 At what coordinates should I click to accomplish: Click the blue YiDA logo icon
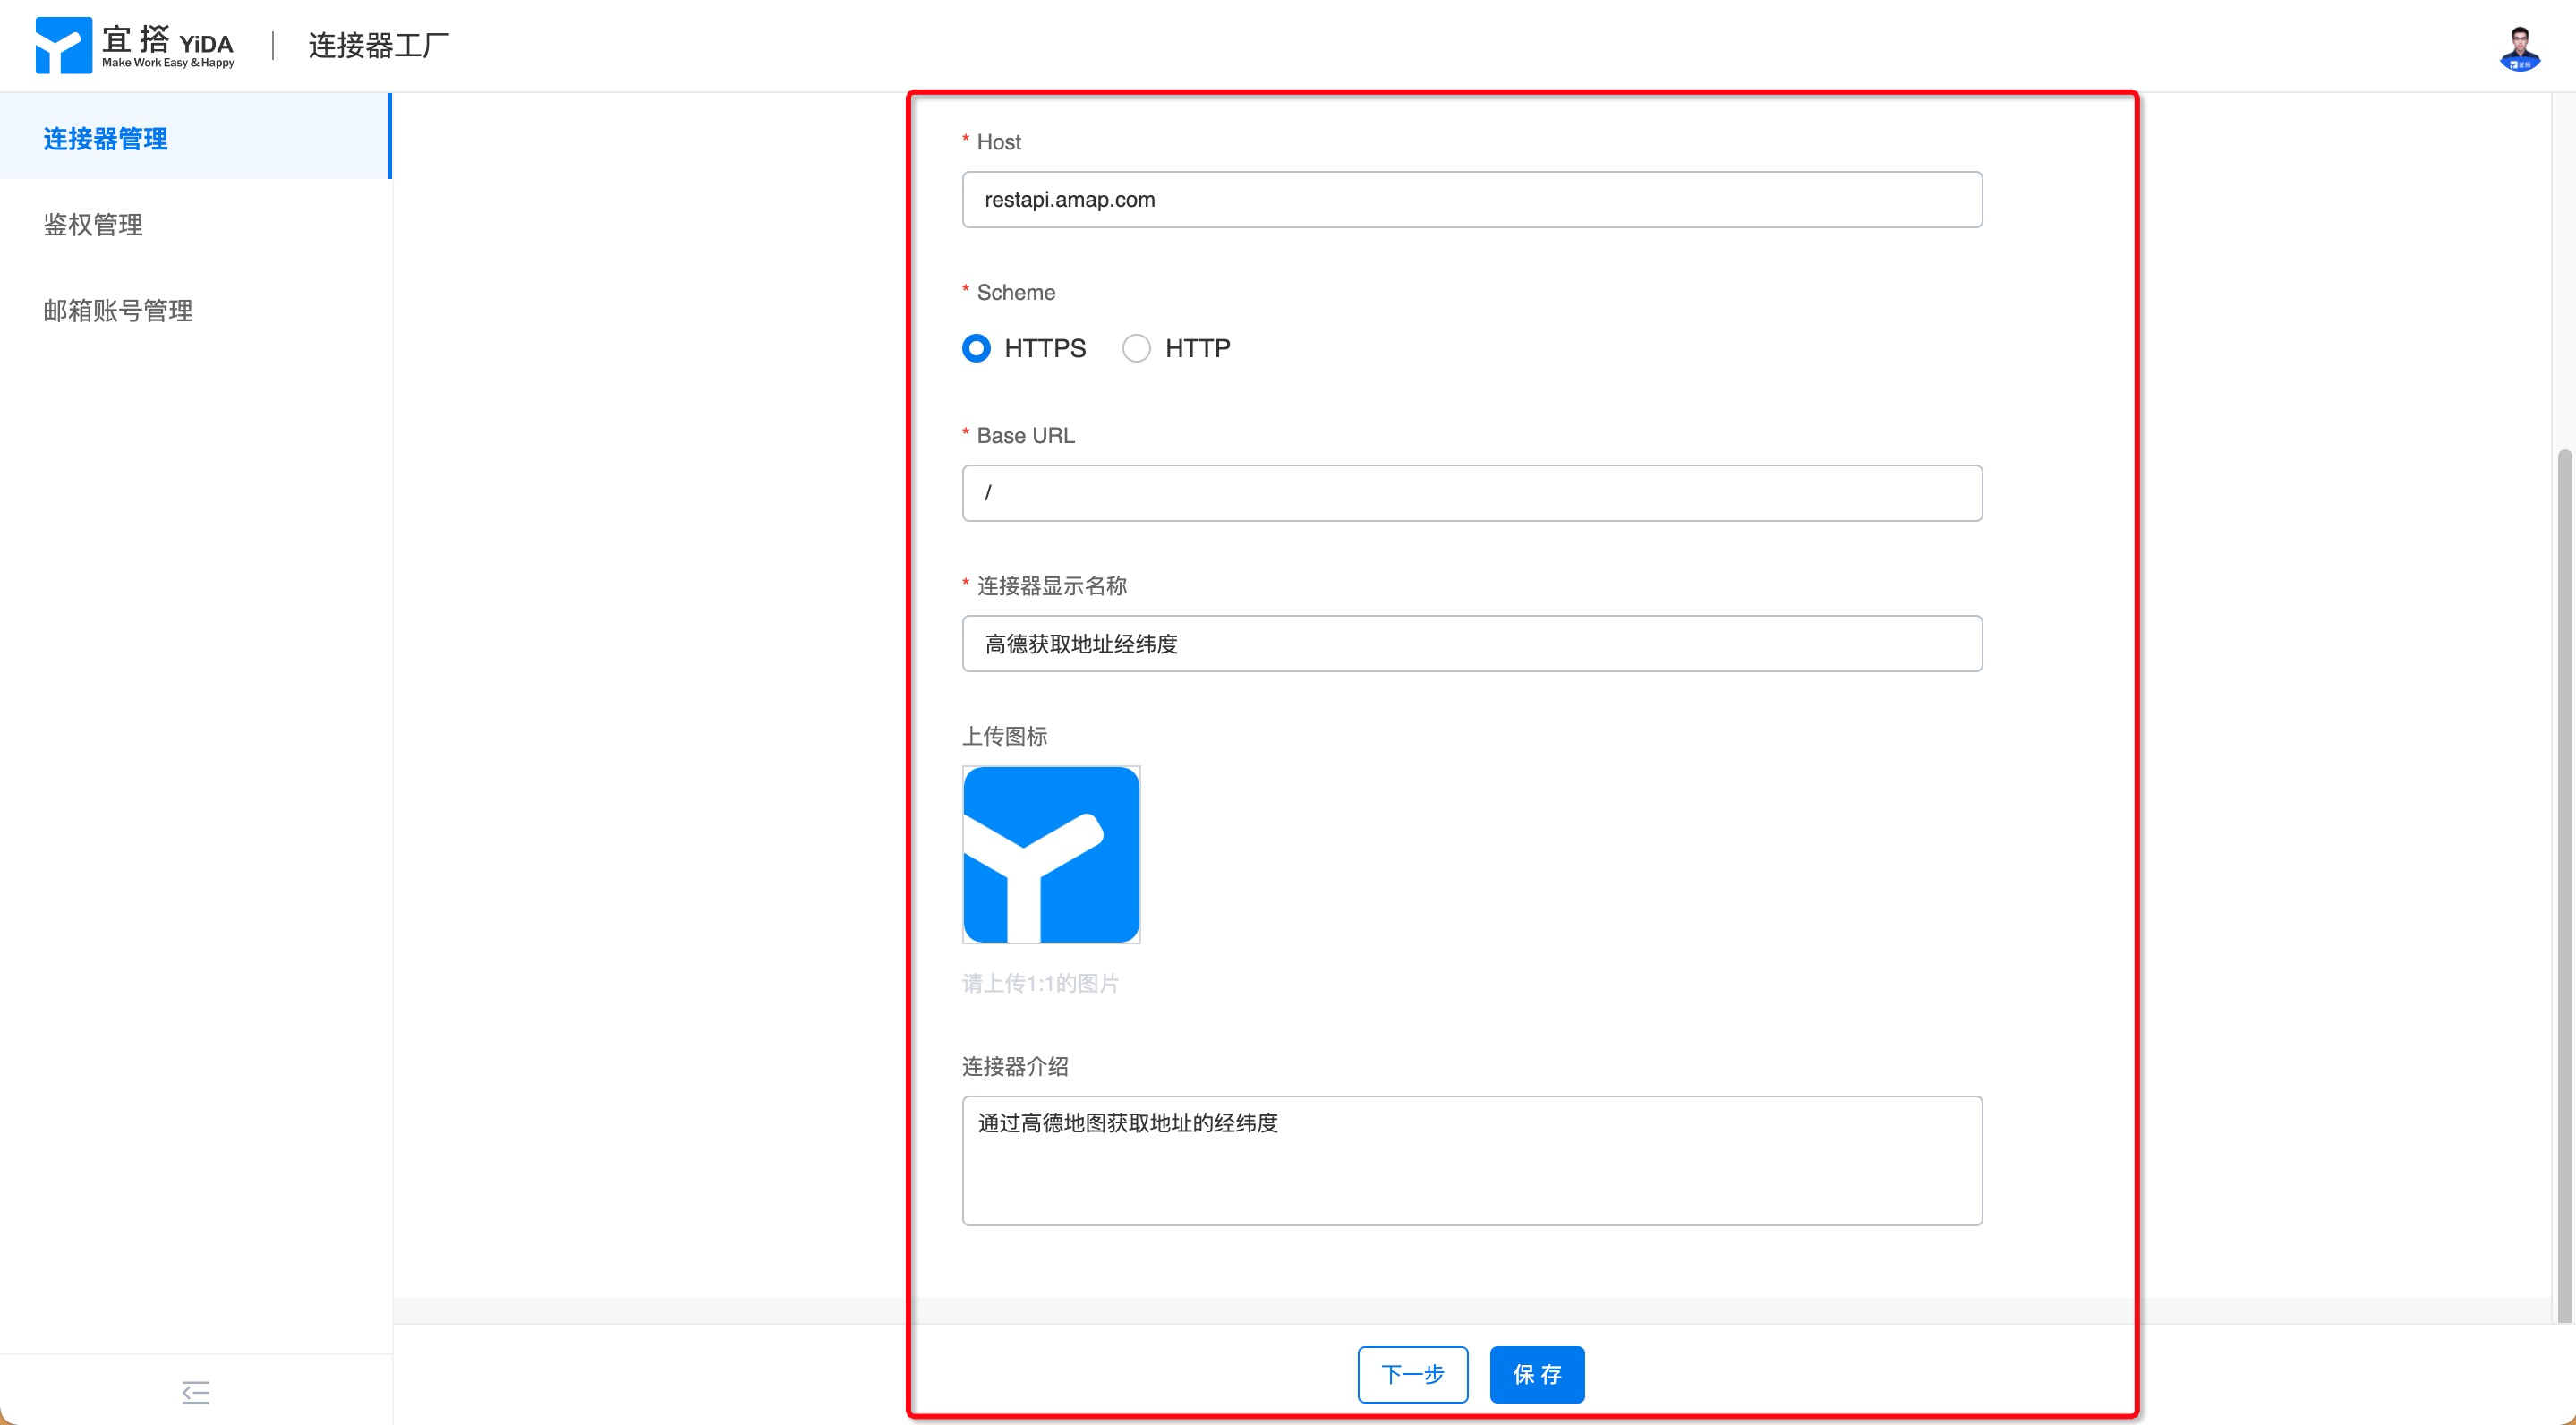coord(63,45)
